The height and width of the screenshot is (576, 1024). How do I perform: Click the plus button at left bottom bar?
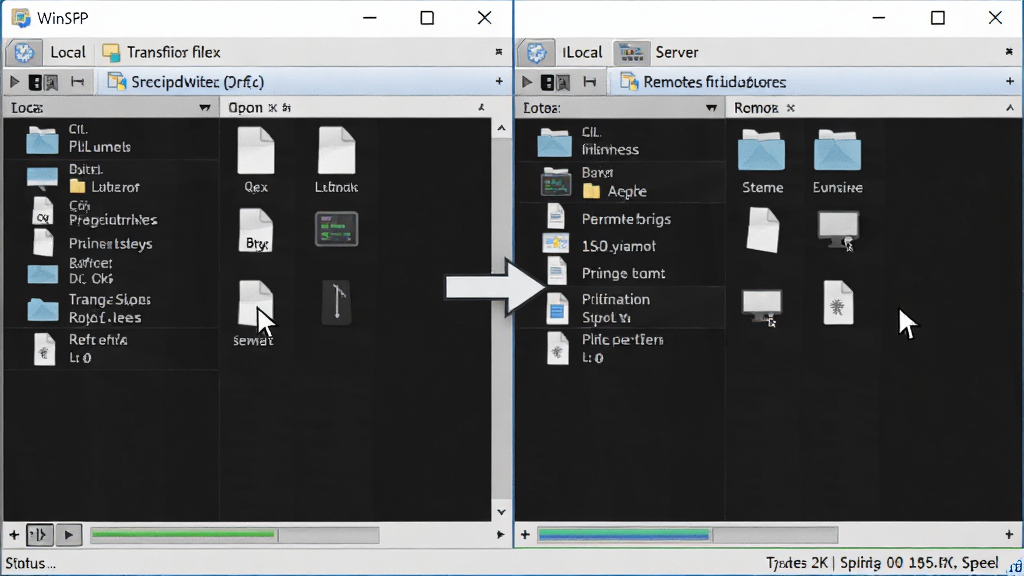(14, 535)
